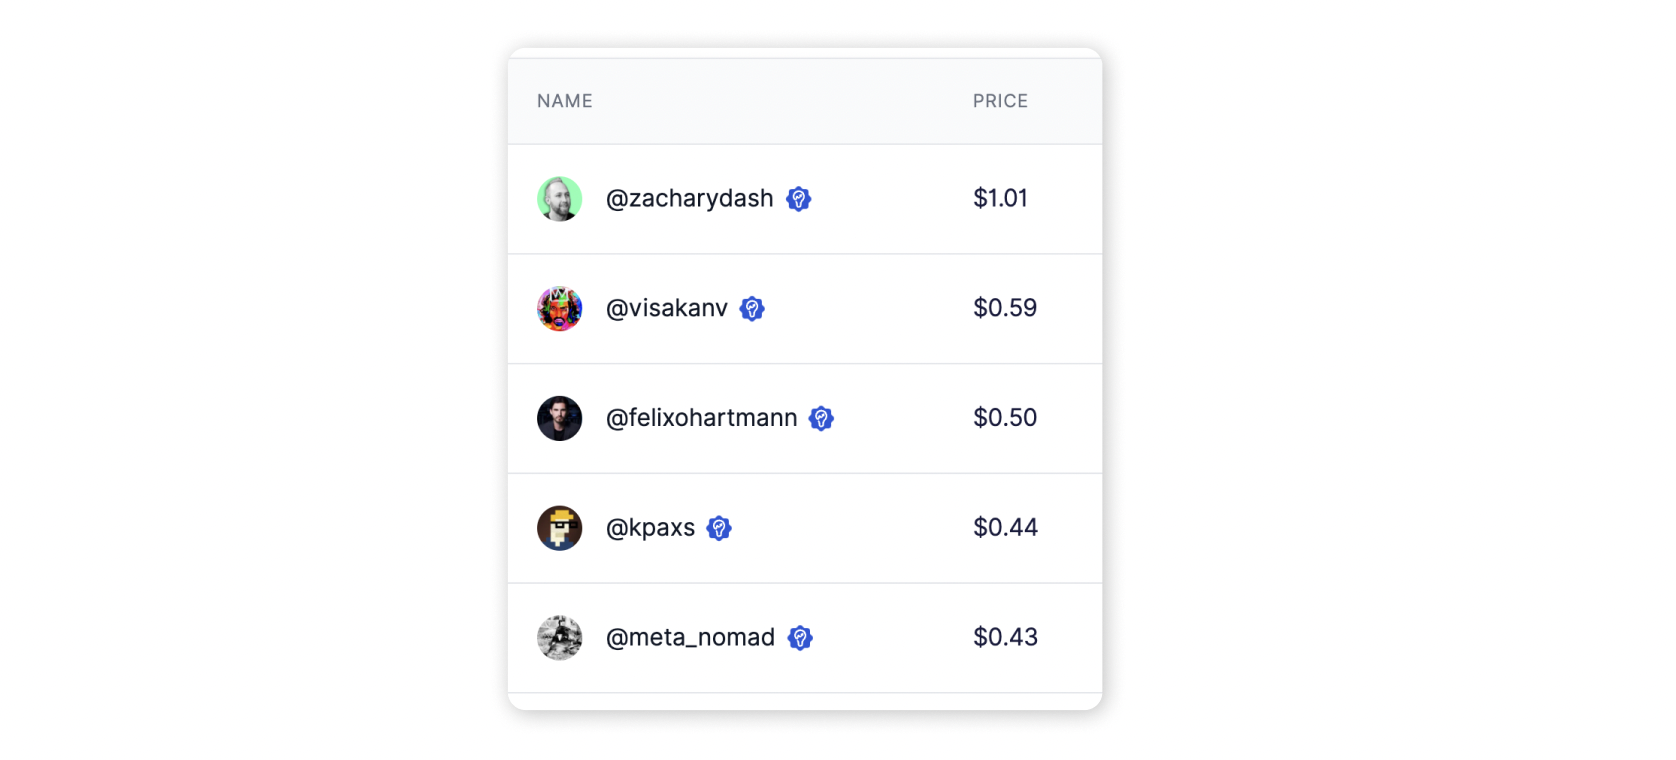Follow the @felixohartmann username link
Image resolution: width=1676 pixels, height=760 pixels.
pyautogui.click(x=702, y=418)
